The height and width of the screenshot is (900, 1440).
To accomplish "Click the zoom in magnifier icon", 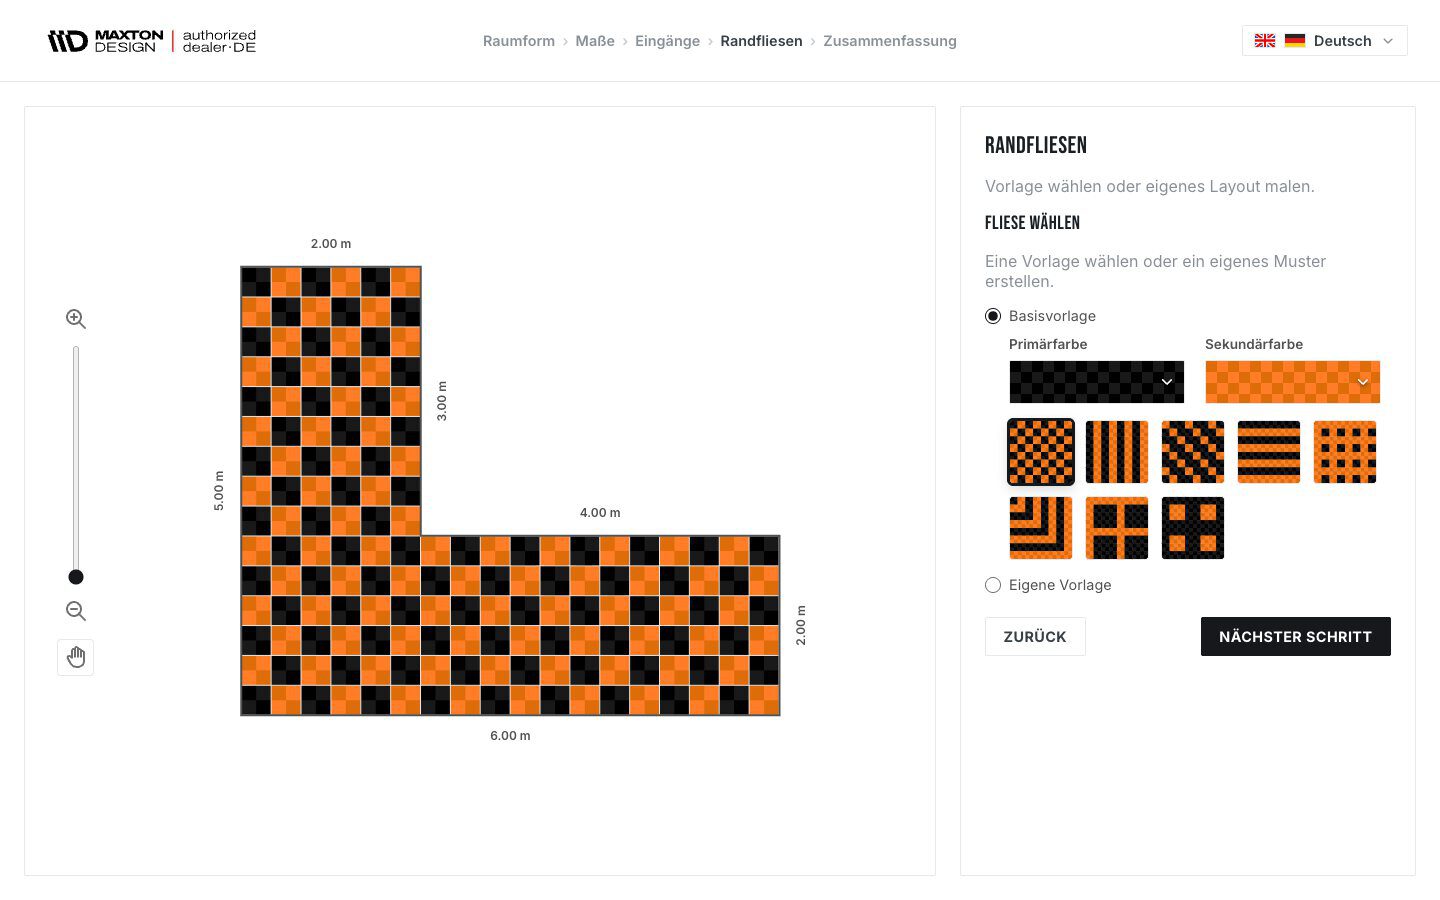I will coord(76,319).
